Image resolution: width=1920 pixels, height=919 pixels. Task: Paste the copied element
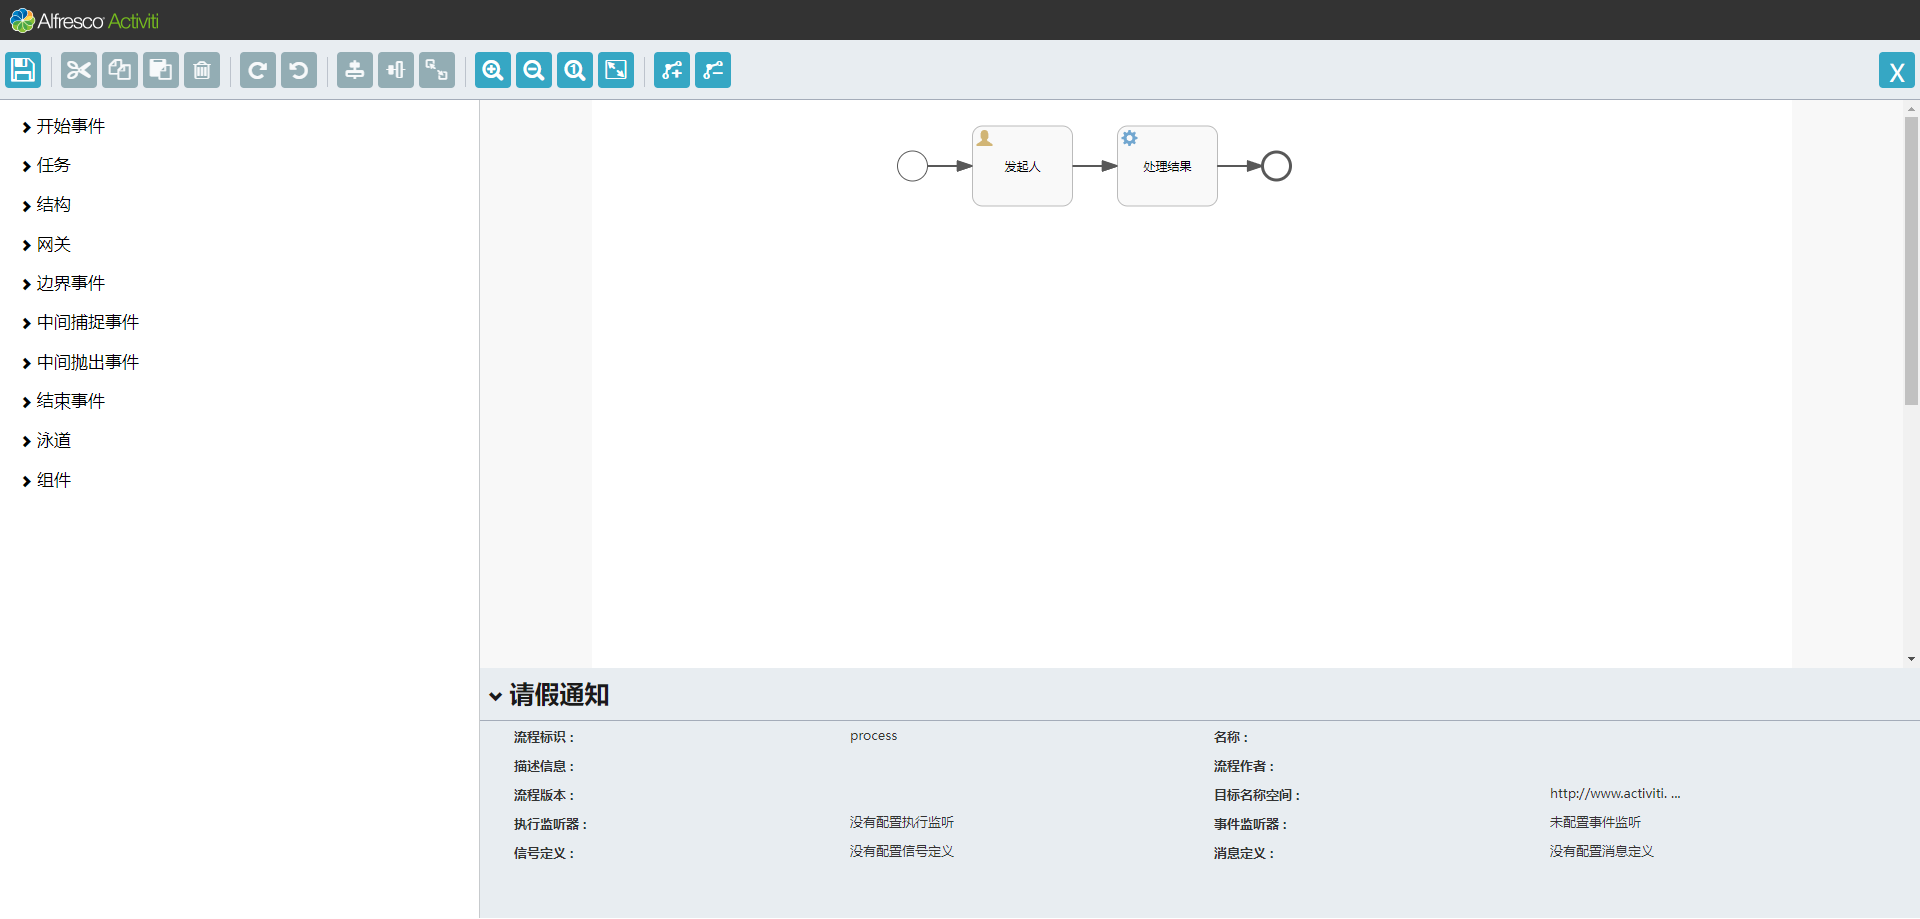click(160, 70)
